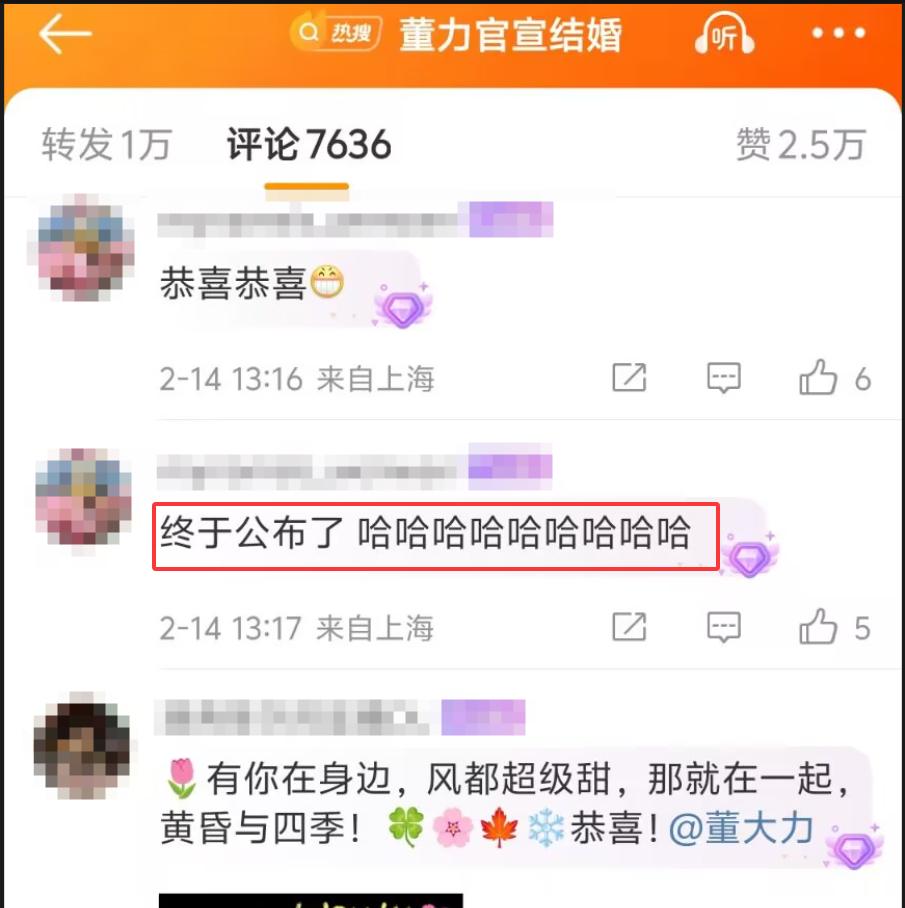The height and width of the screenshot is (908, 905).
Task: Open the three-dot more menu
Action: point(838,34)
